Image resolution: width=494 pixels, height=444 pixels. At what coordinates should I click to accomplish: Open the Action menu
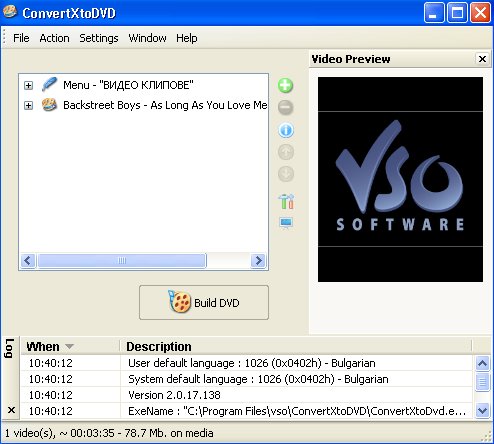click(54, 38)
